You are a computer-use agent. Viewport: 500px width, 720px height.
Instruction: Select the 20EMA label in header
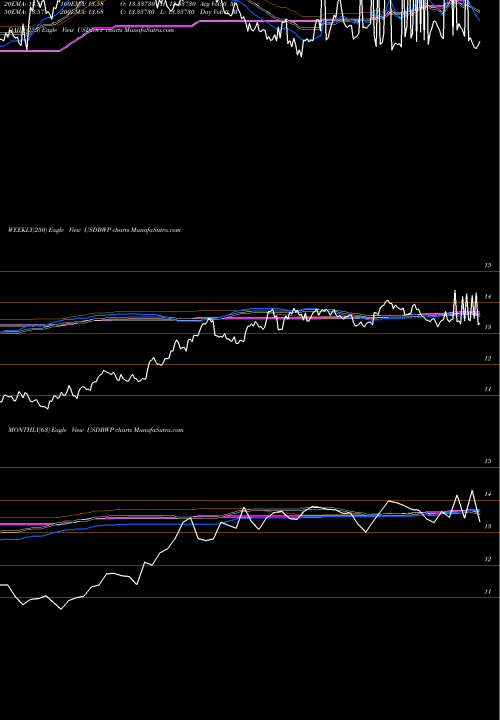(13, 4)
